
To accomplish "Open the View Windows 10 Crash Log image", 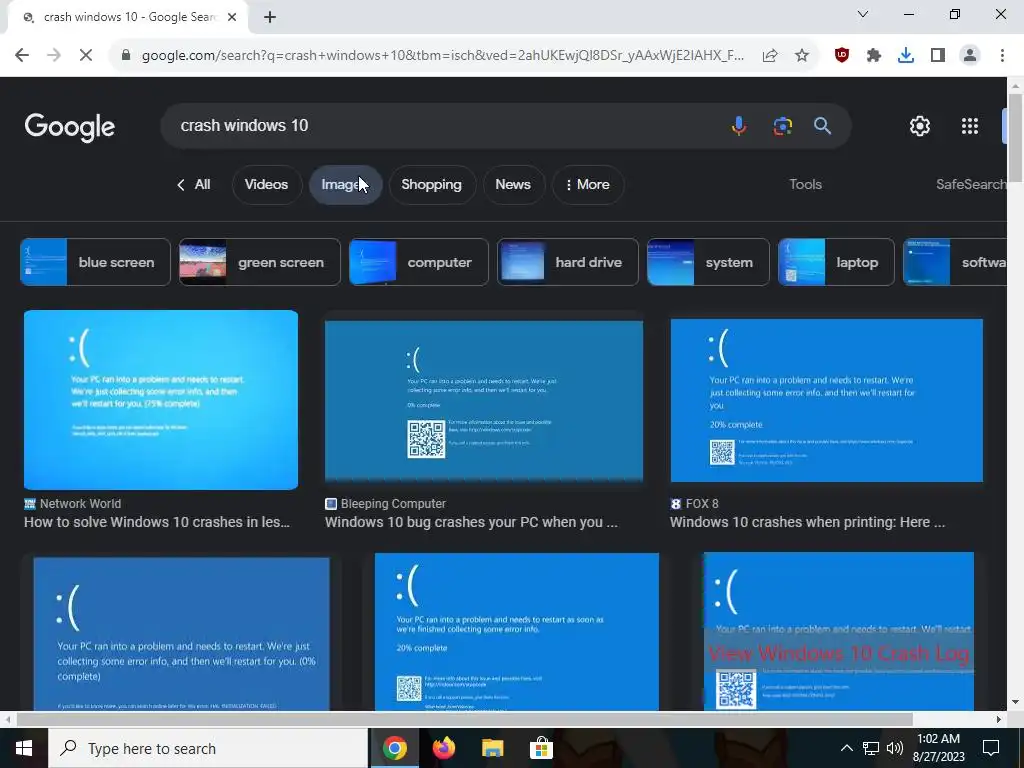I will coord(839,631).
